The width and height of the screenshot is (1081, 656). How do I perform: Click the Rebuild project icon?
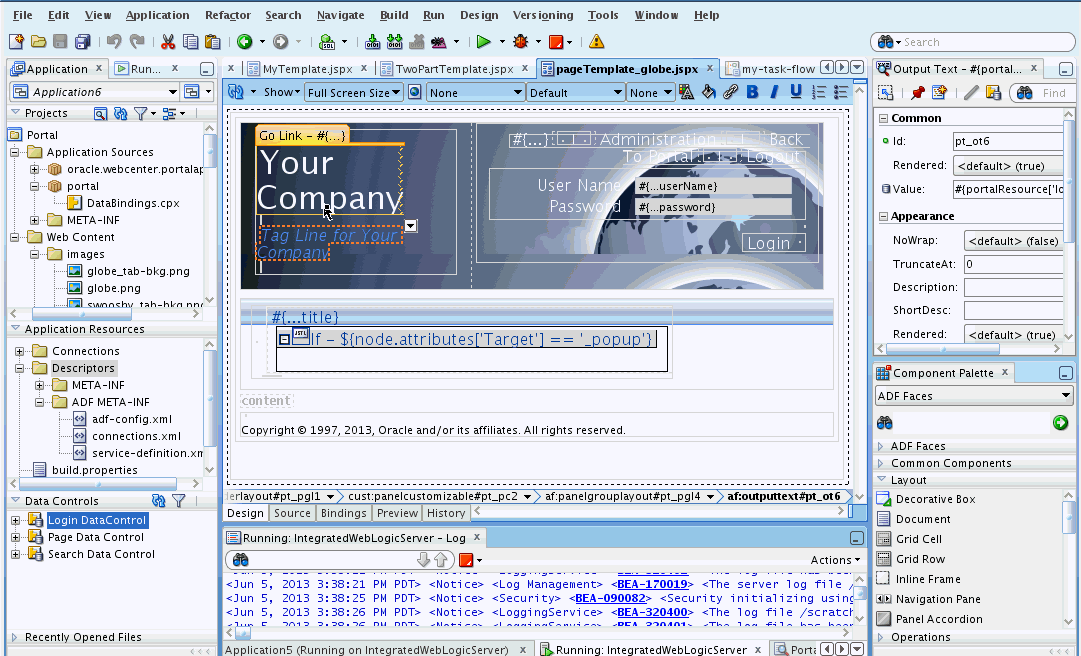click(394, 42)
